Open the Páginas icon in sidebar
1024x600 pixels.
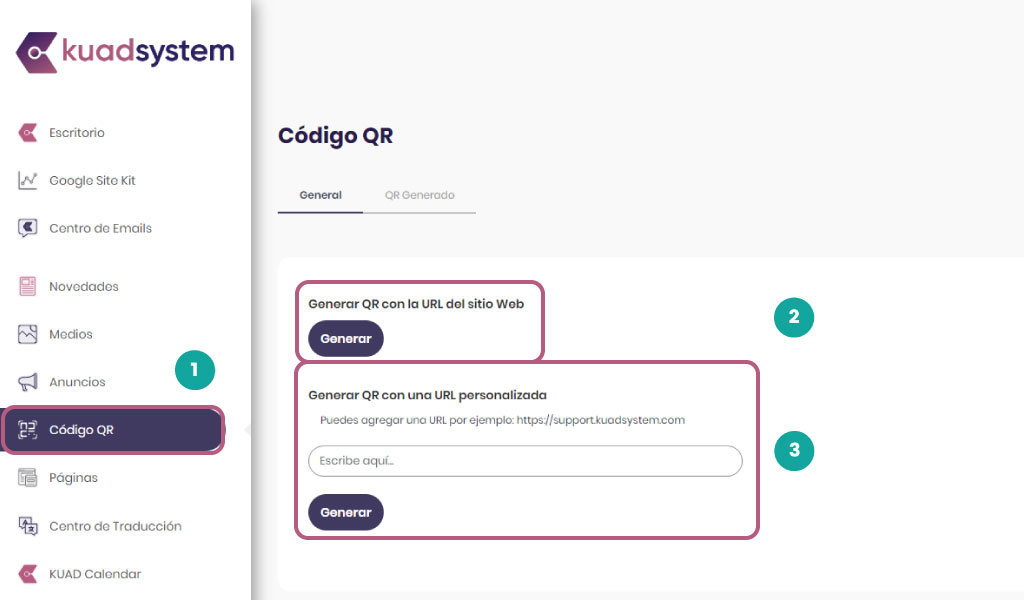pyautogui.click(x=27, y=478)
